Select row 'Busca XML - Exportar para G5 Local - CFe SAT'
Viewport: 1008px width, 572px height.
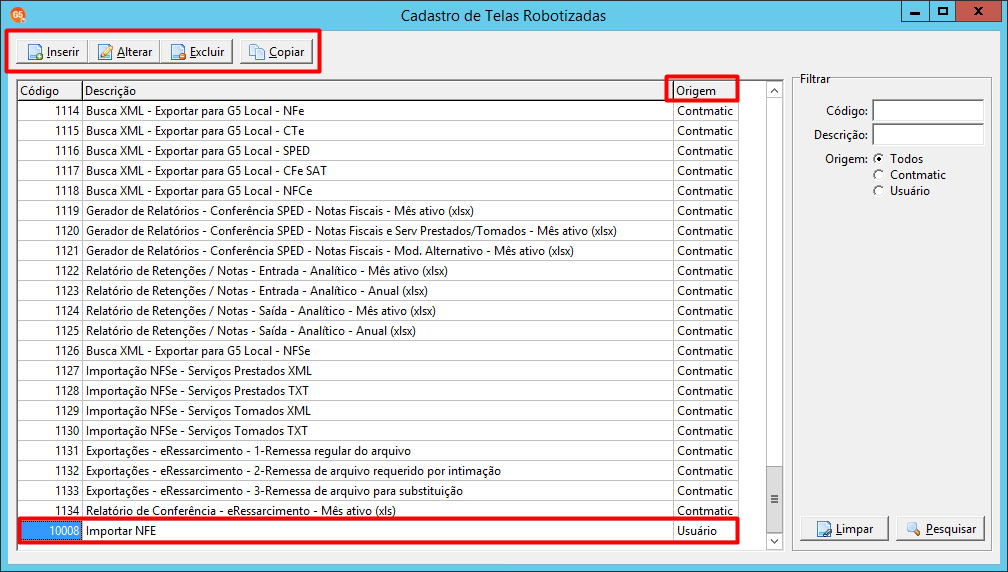click(x=378, y=171)
